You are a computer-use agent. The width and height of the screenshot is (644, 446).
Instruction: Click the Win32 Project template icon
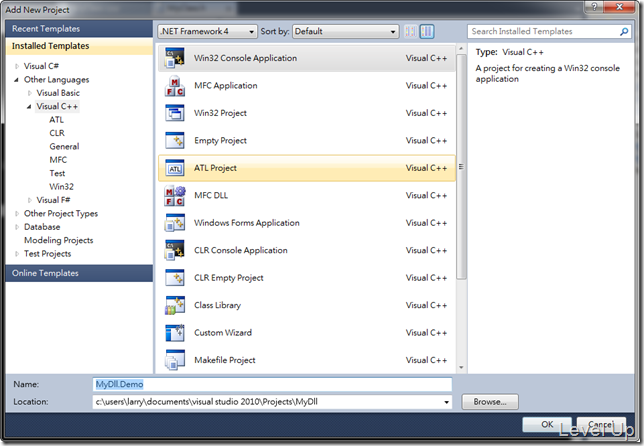coord(175,113)
